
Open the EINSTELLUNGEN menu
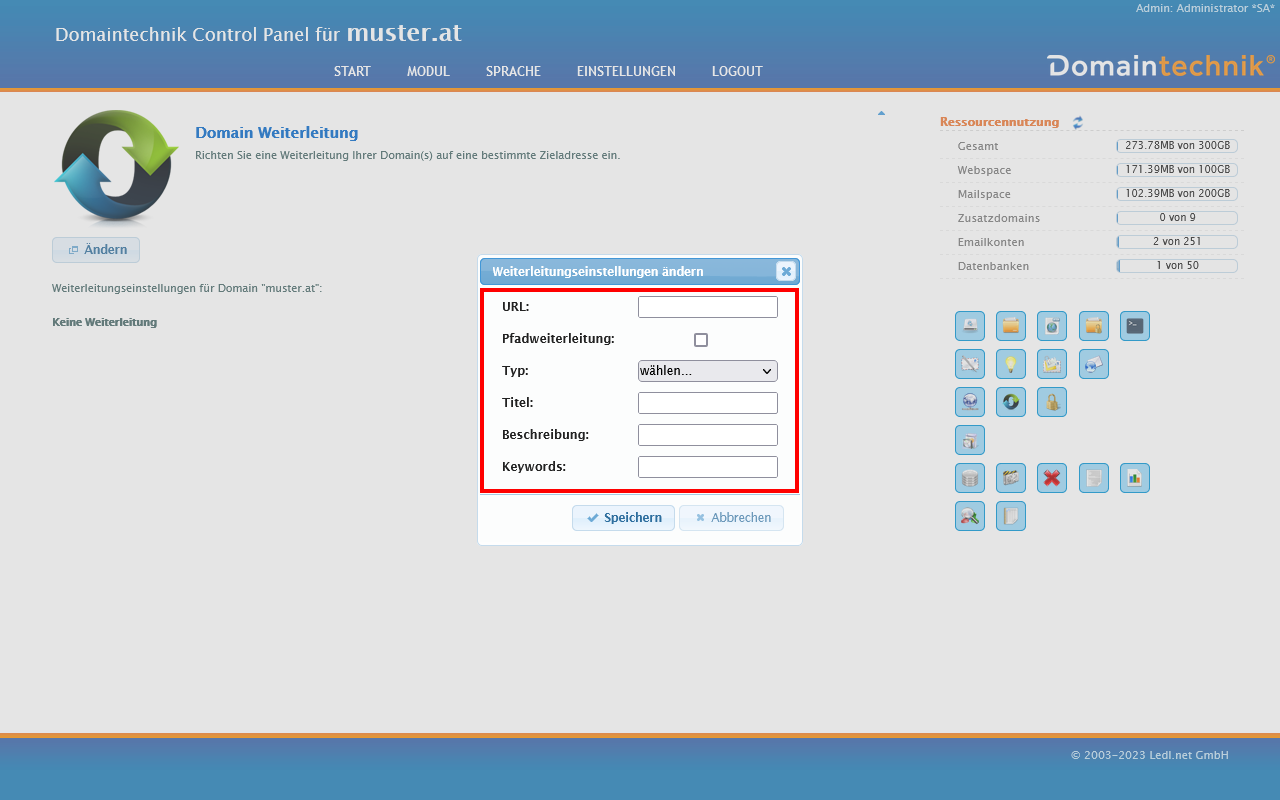pyautogui.click(x=626, y=71)
